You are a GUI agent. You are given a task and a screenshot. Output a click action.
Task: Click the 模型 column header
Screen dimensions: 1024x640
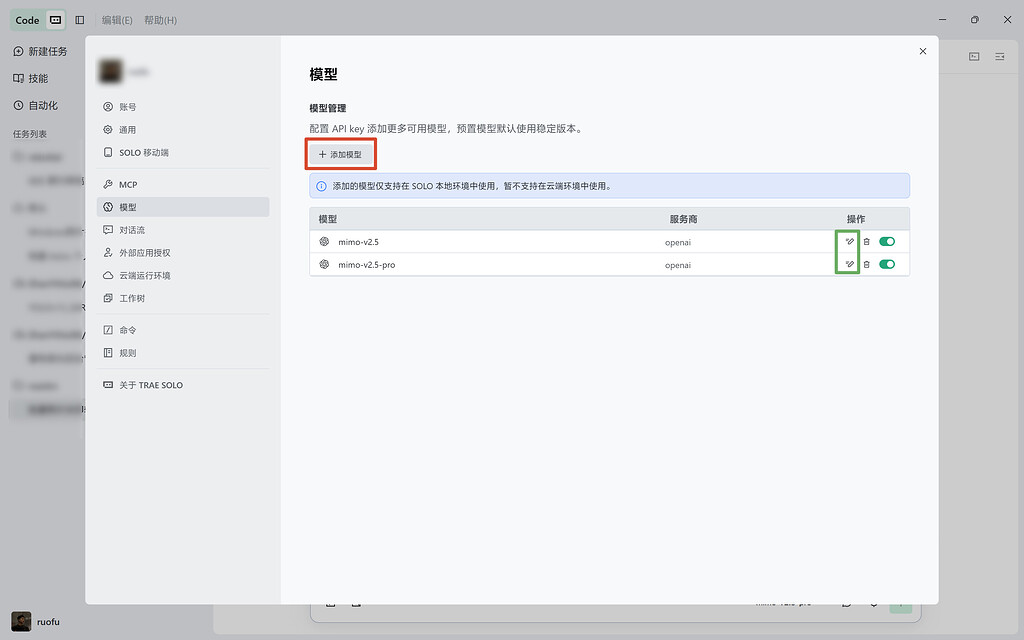click(328, 219)
